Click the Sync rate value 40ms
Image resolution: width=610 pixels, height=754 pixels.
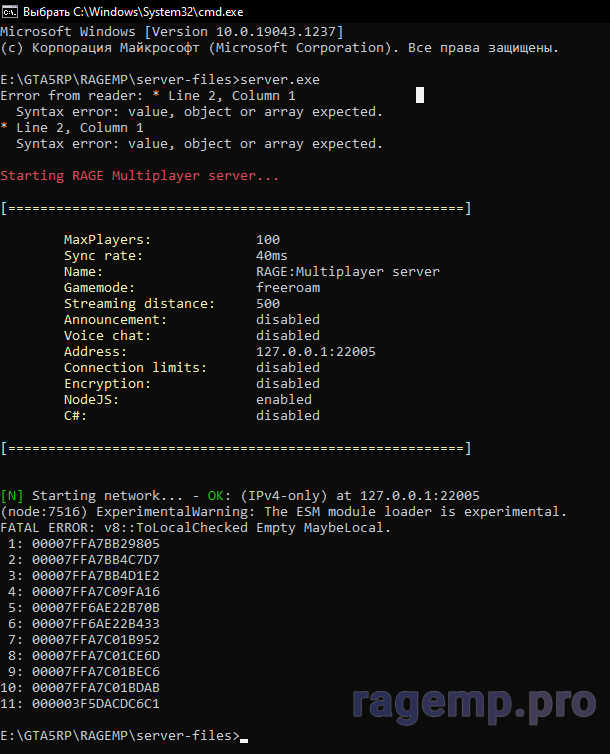pyautogui.click(x=272, y=256)
